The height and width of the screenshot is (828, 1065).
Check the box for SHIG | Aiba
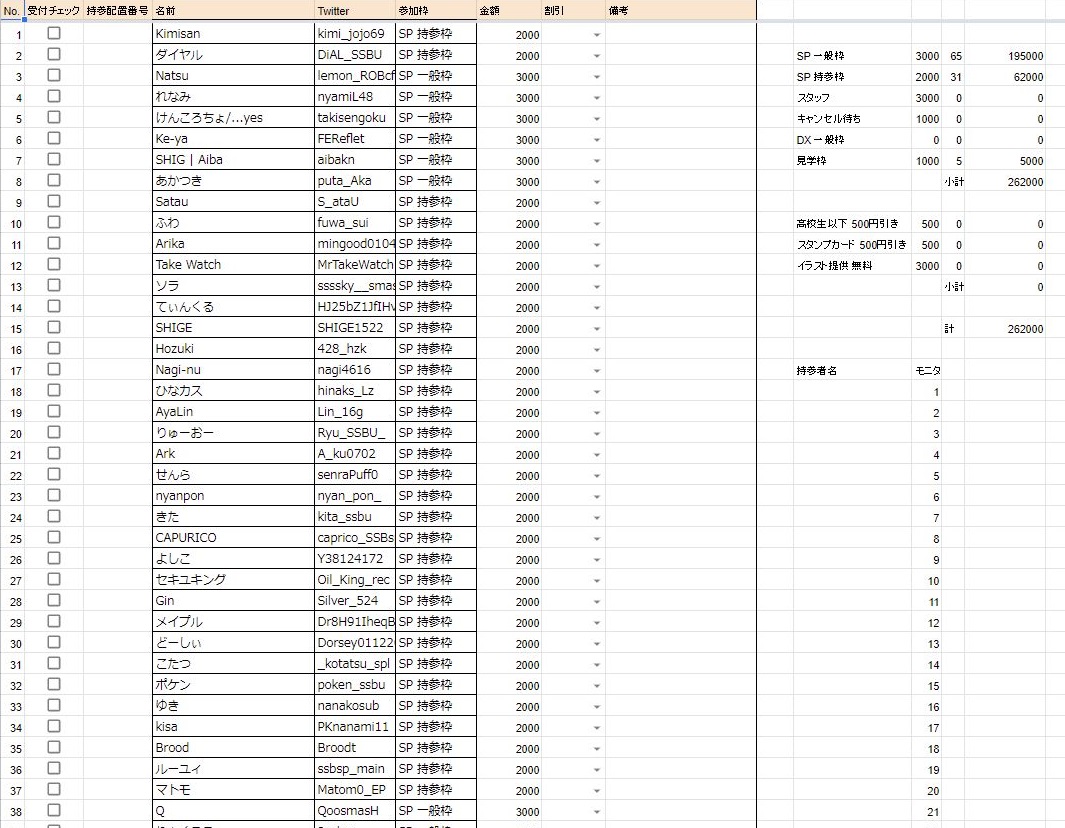pos(54,160)
